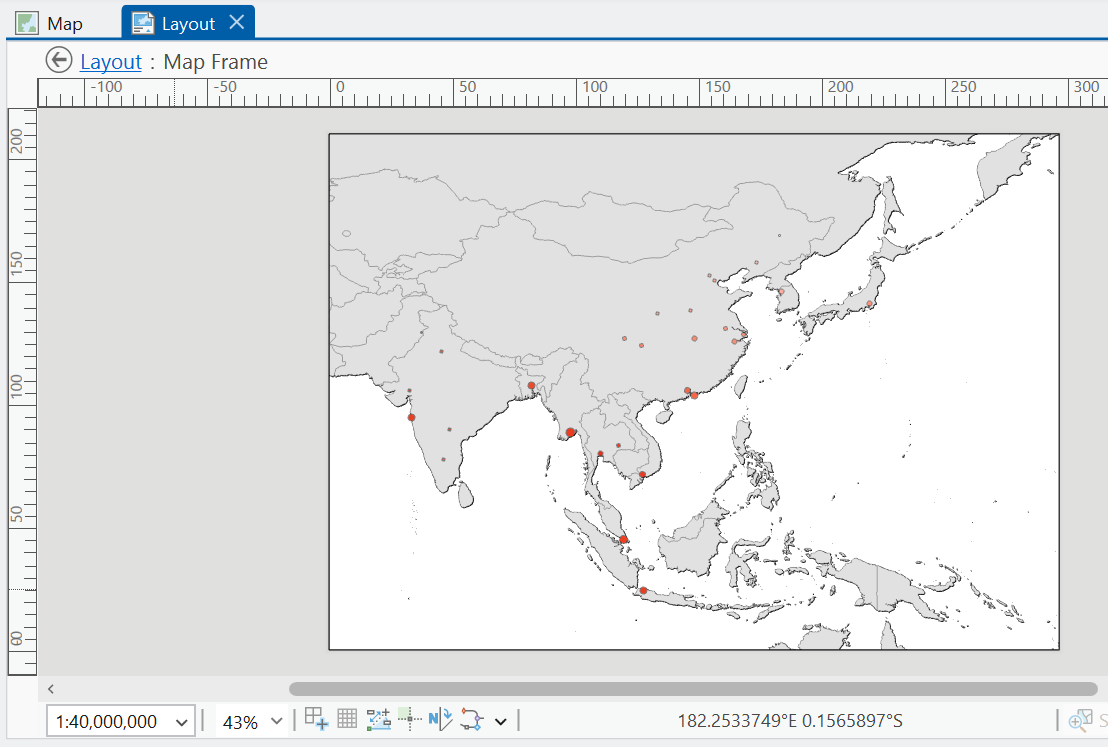Viewport: 1108px width, 747px height.
Task: Toggle the snap to guides icon
Action: point(379,719)
